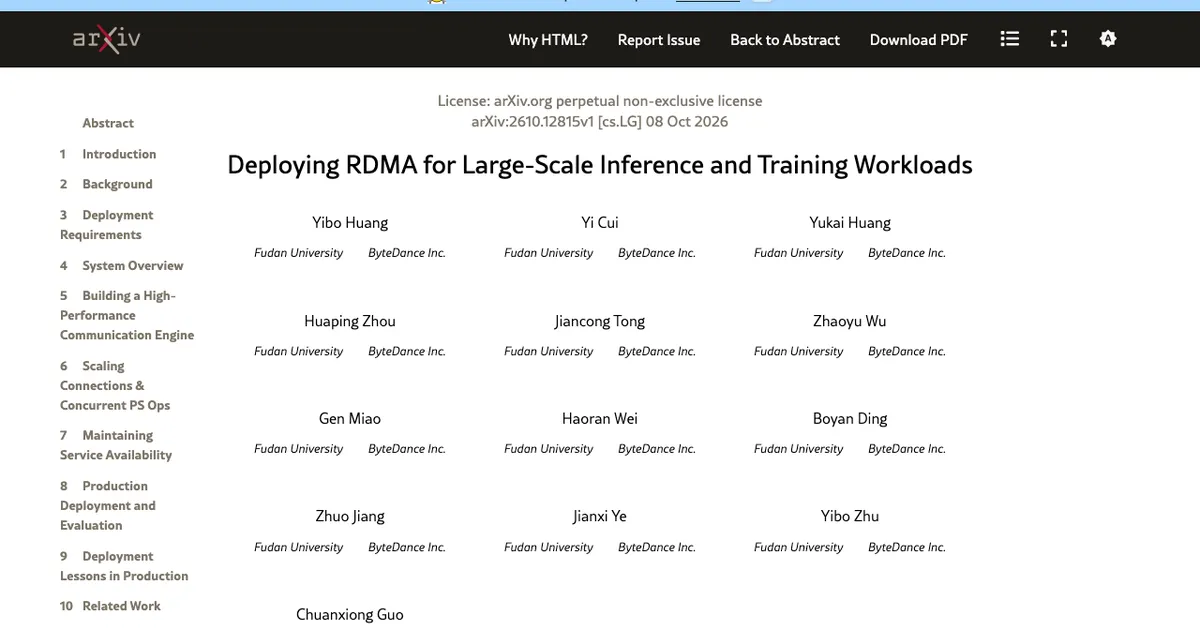
Task: Click Fudan University under Gen Miao
Action: click(299, 449)
